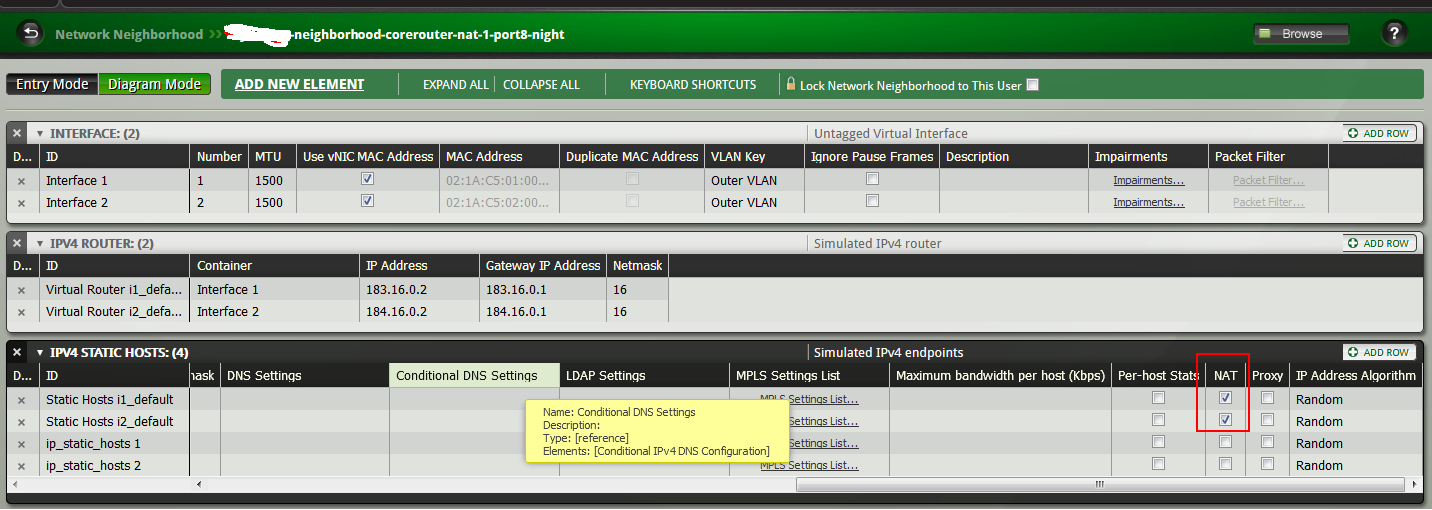Select the Conditional DNS Settings column header
Viewport: 1432px width, 510px height.
pos(474,376)
